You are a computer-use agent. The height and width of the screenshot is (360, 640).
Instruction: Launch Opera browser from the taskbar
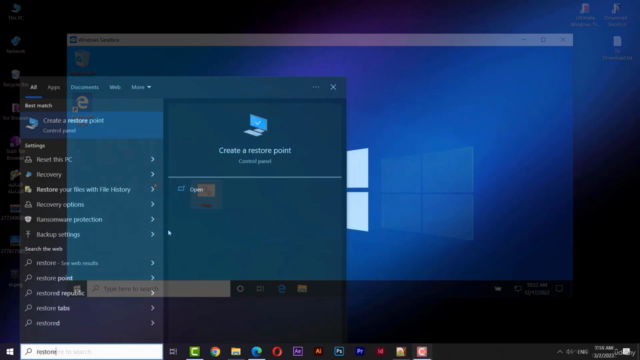click(x=277, y=351)
